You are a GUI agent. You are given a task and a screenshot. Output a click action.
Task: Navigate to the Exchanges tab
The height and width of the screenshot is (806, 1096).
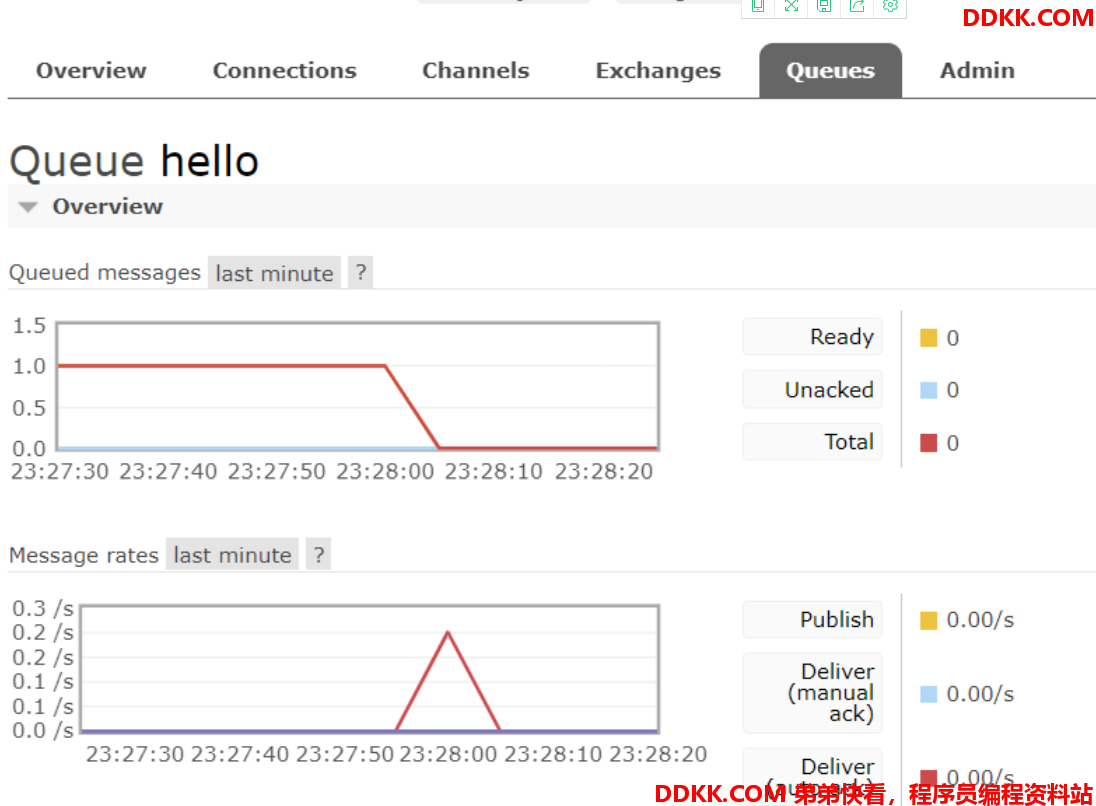coord(658,71)
